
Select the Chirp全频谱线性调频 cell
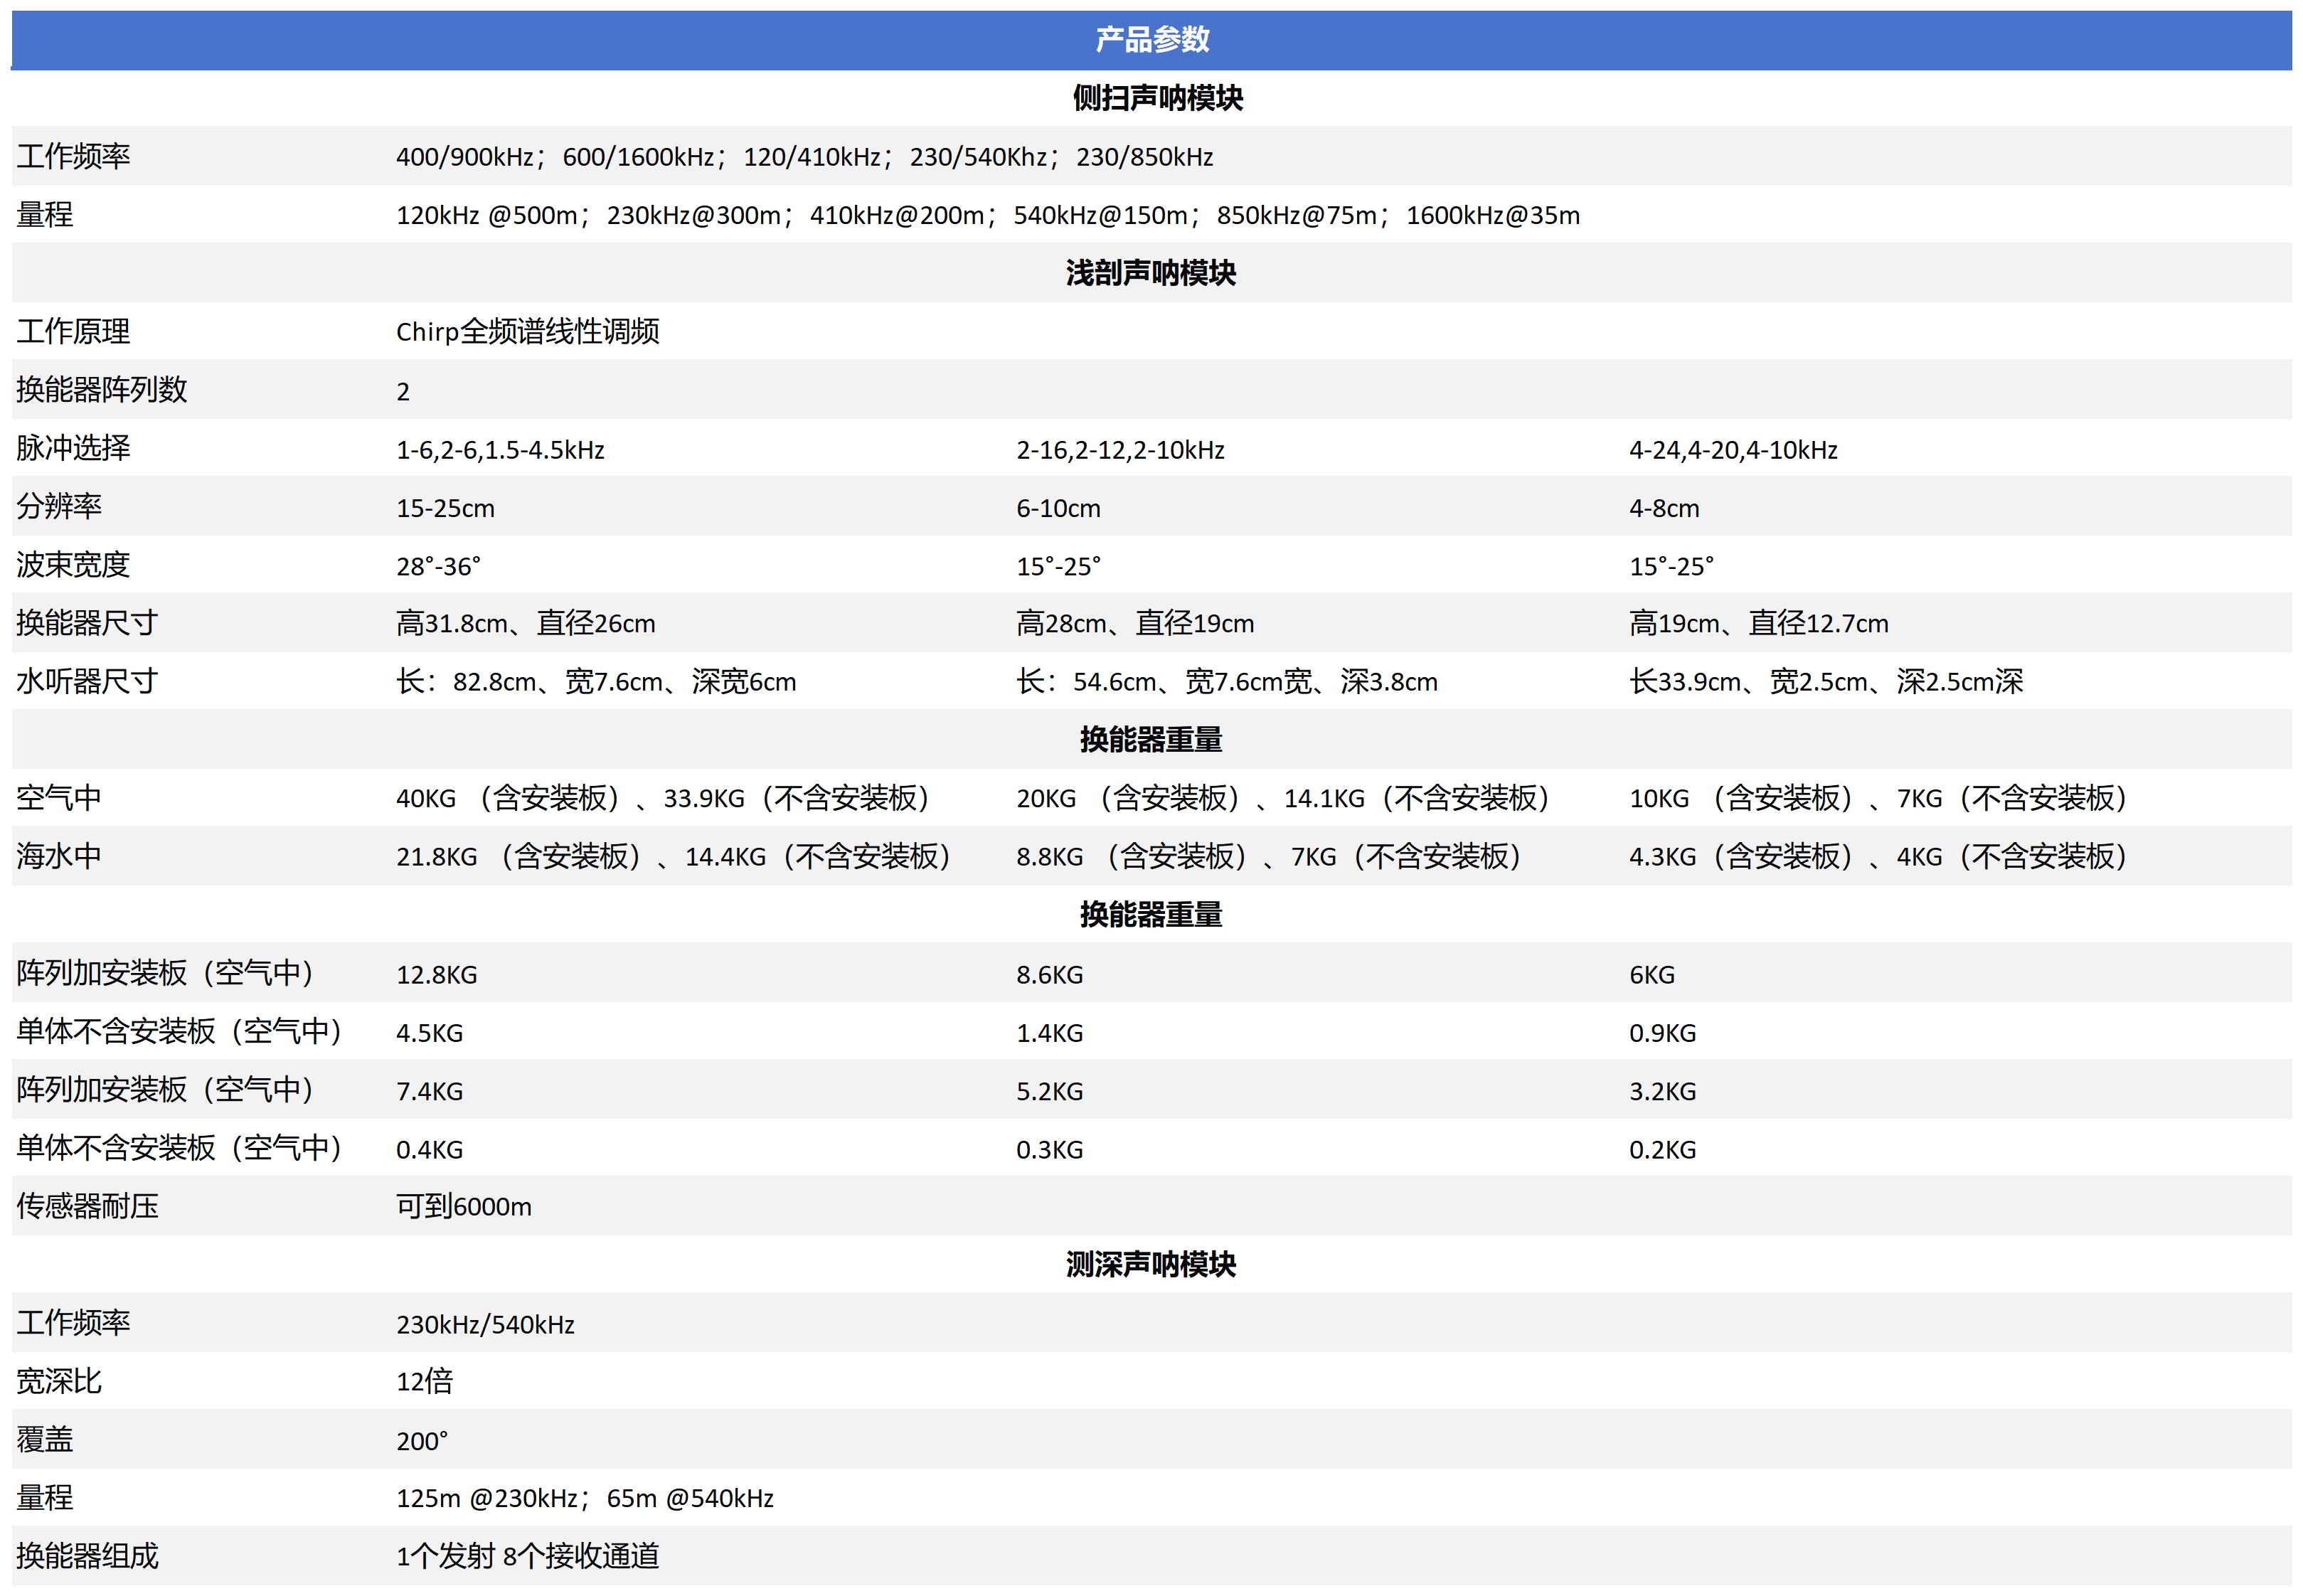tap(527, 331)
